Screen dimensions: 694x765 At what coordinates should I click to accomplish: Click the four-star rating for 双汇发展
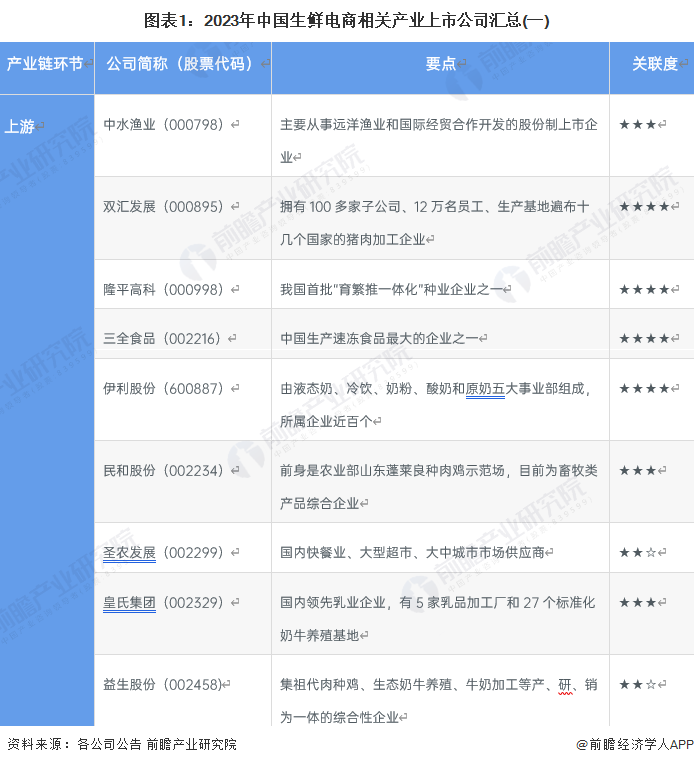[x=644, y=207]
